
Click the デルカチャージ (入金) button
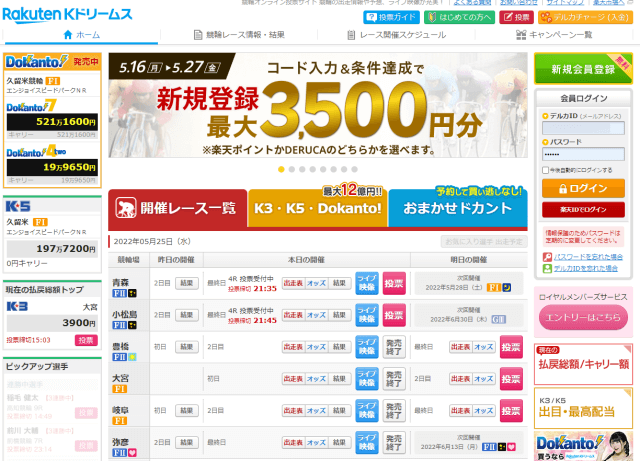pyautogui.click(x=585, y=17)
